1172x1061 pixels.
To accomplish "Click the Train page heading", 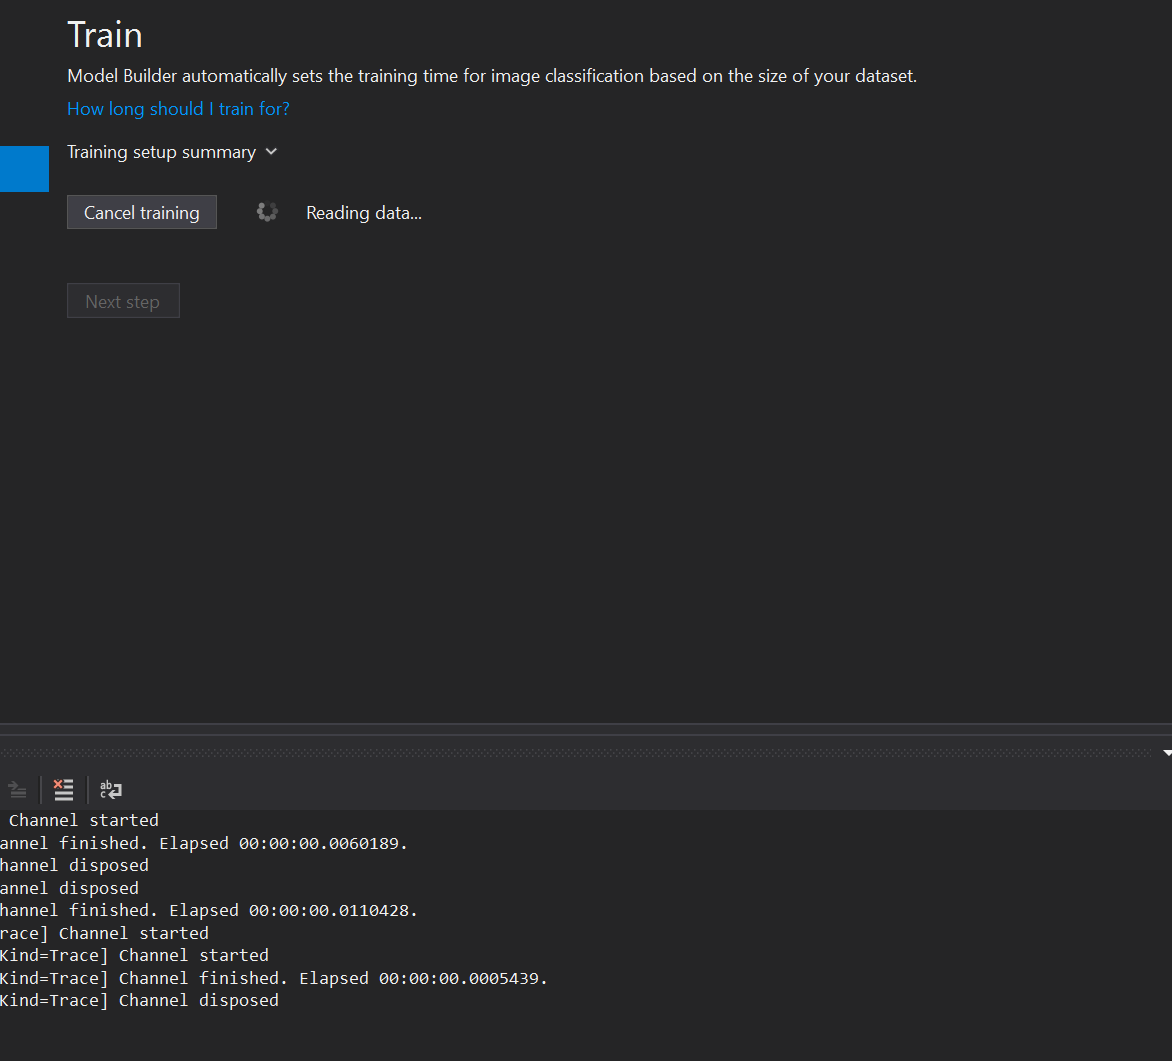I will pyautogui.click(x=104, y=35).
